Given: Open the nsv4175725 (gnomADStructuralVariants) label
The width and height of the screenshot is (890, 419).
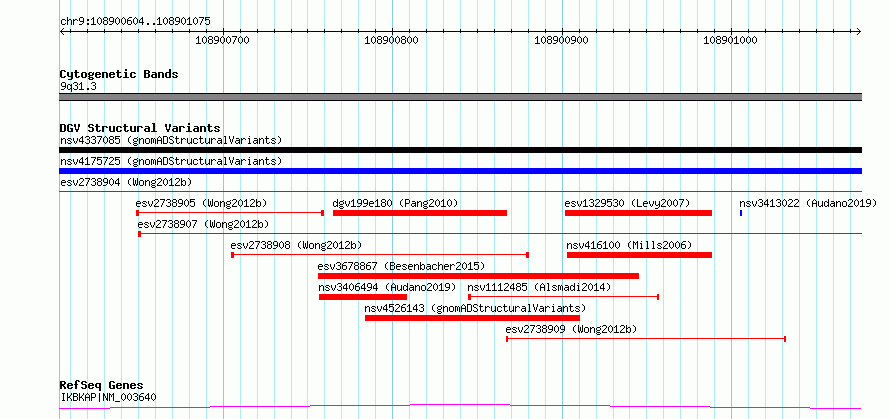Looking at the screenshot, I should 171,161.
